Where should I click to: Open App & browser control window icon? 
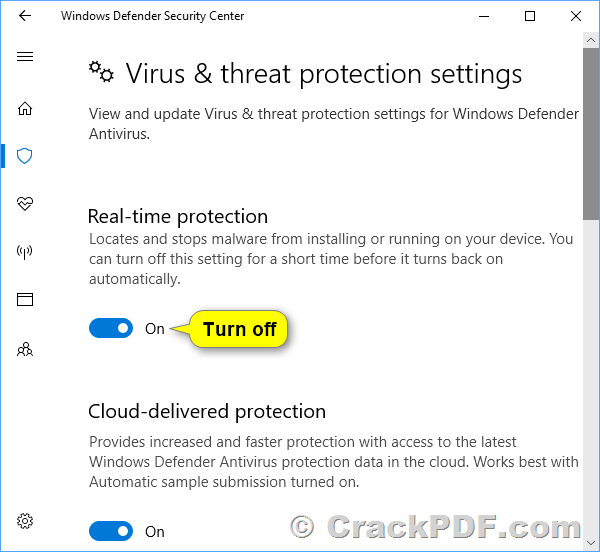(25, 300)
